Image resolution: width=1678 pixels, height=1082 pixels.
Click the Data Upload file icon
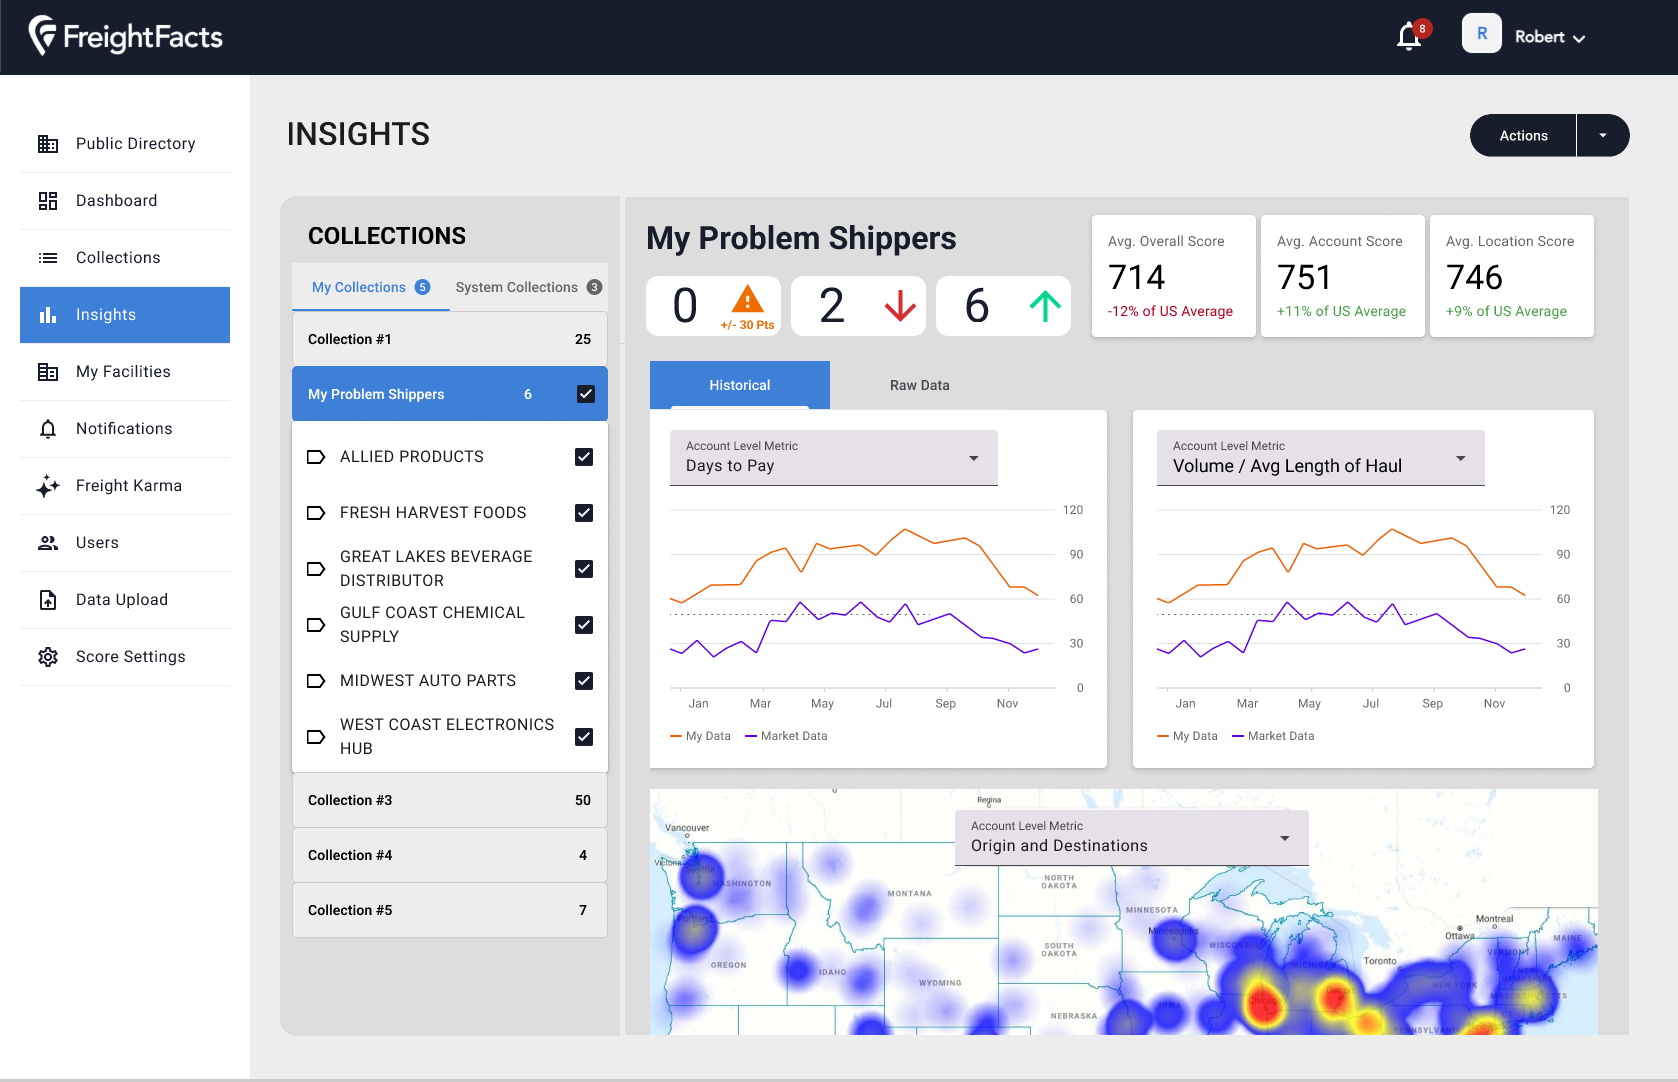tap(47, 600)
